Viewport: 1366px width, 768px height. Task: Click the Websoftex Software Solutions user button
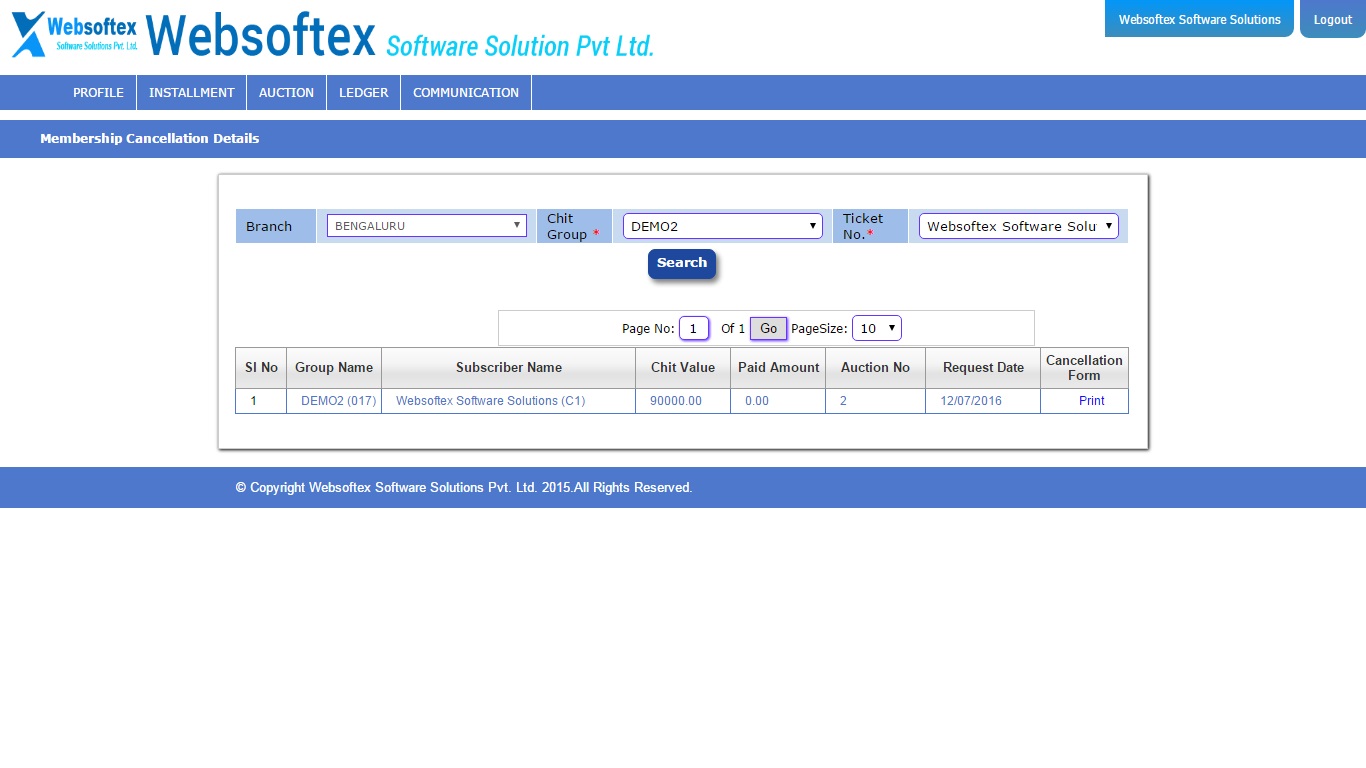[x=1199, y=19]
